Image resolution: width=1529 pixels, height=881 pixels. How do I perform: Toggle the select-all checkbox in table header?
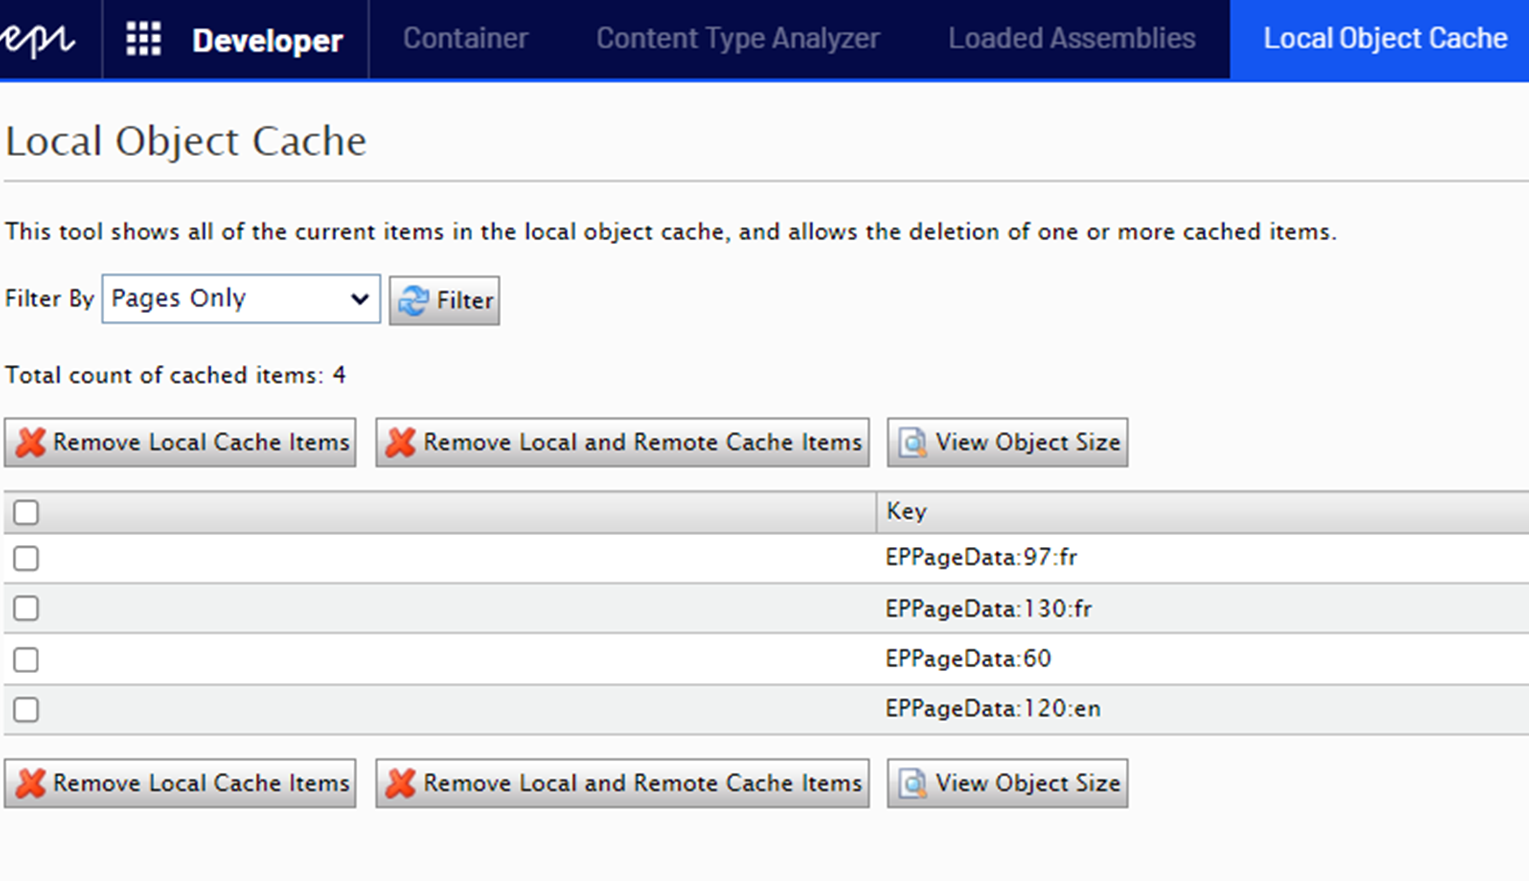(x=26, y=512)
